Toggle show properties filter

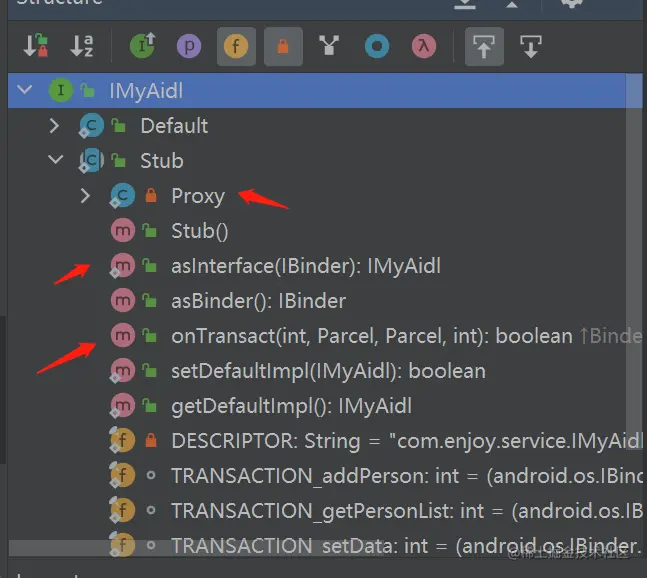tap(189, 46)
